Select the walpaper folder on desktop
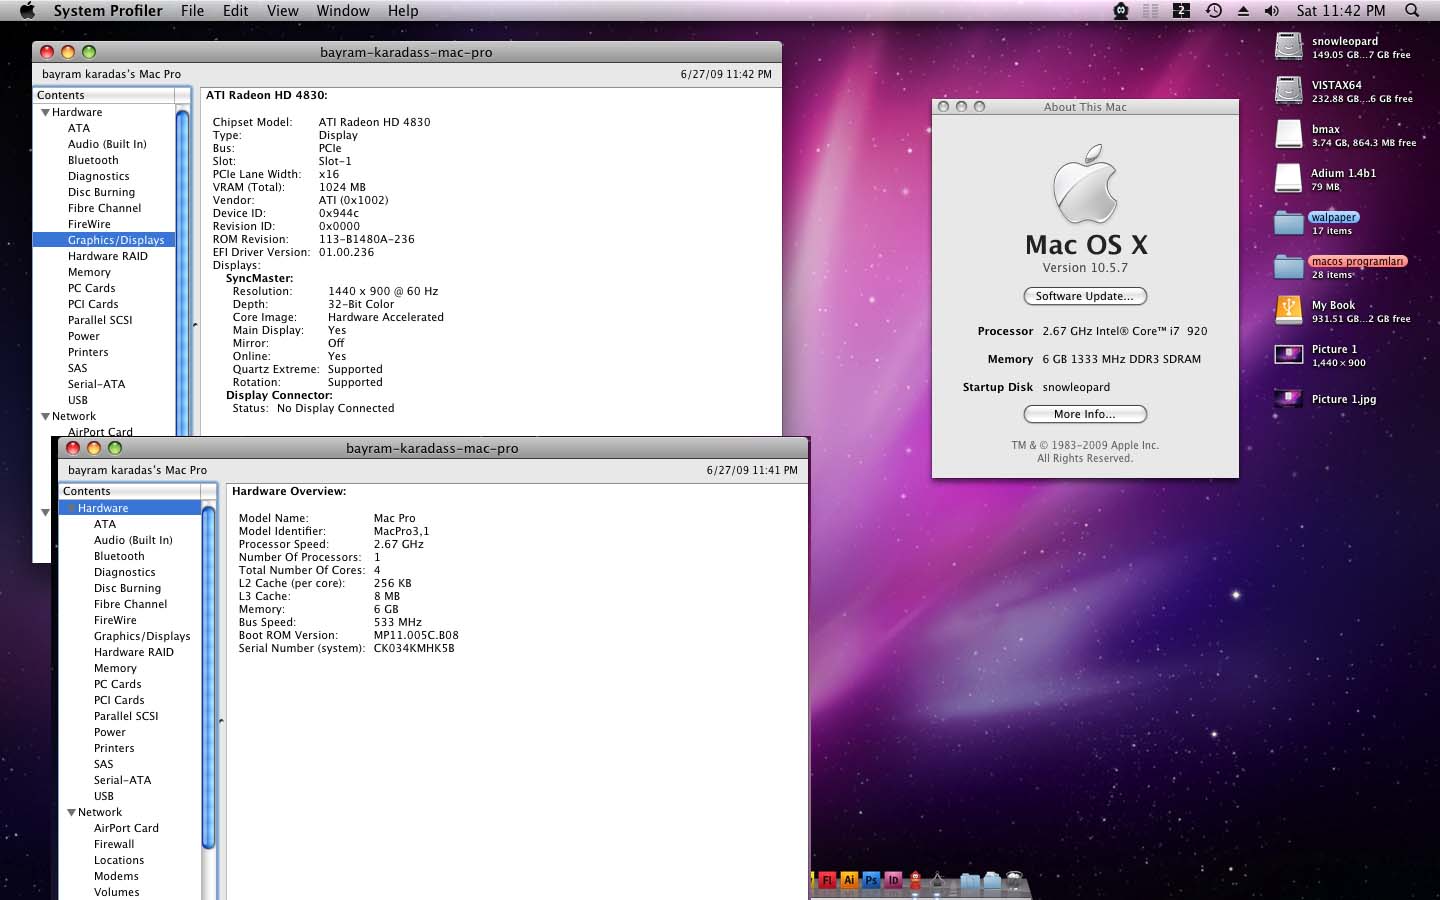 1289,222
